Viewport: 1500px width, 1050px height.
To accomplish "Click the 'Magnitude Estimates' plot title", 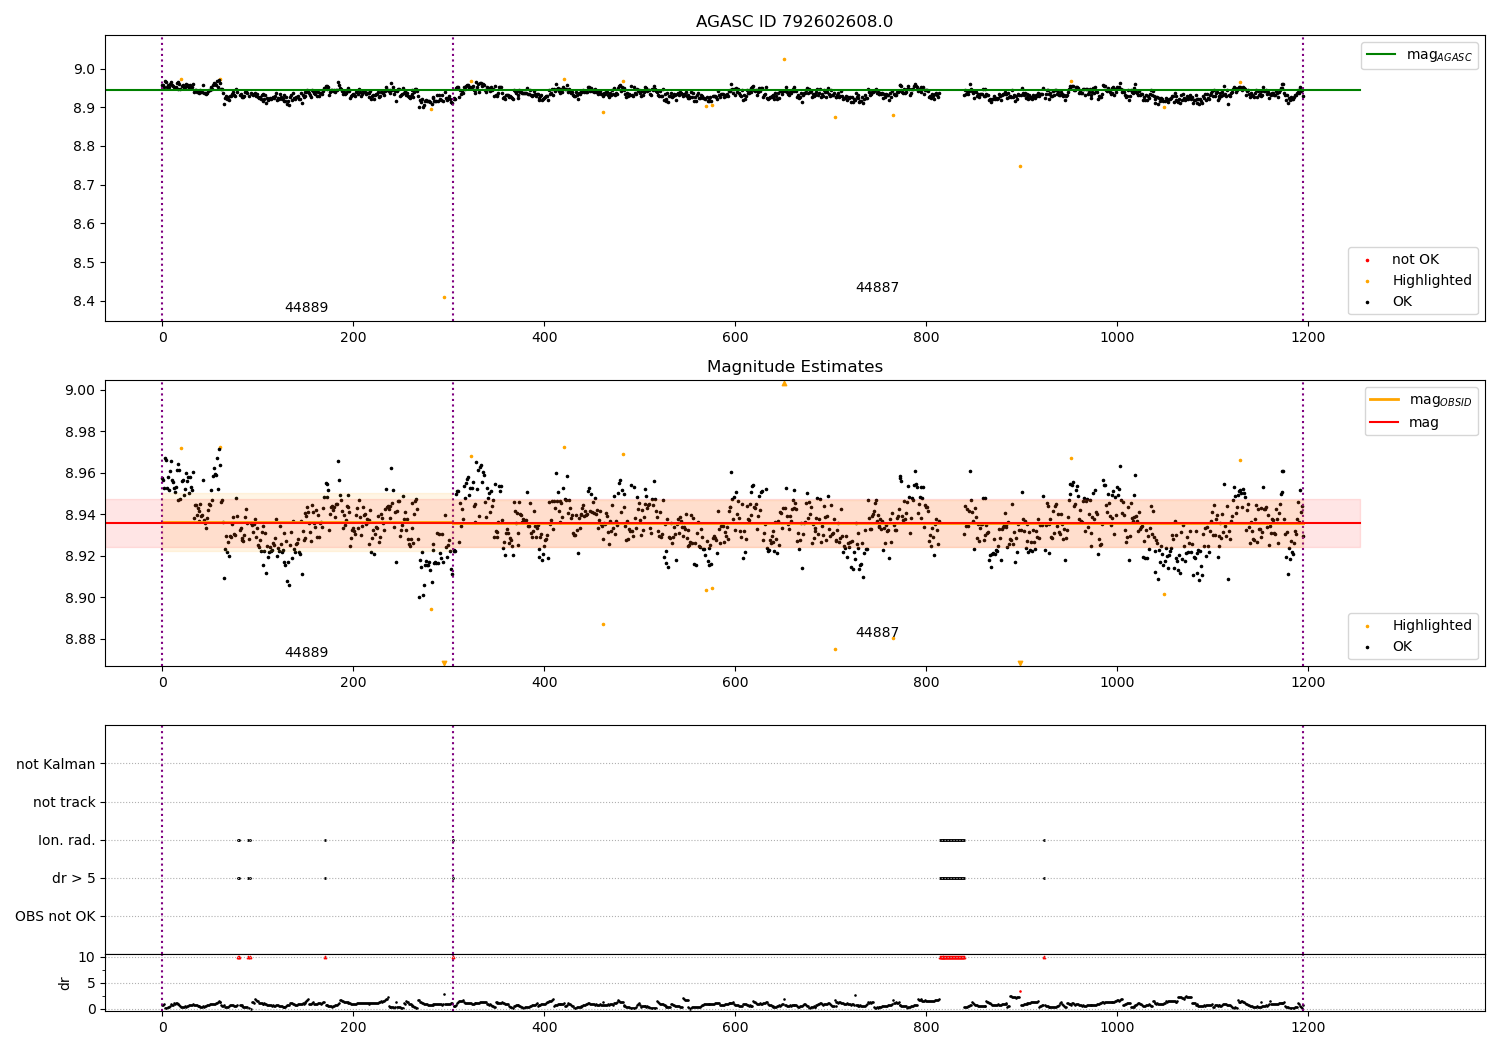I will pyautogui.click(x=794, y=367).
